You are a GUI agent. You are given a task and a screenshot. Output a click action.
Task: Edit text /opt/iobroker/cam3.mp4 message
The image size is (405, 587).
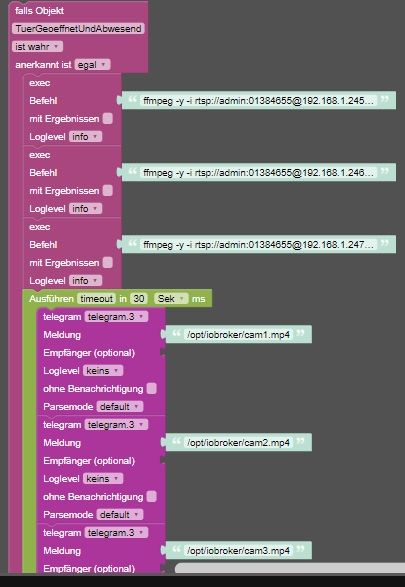point(238,551)
